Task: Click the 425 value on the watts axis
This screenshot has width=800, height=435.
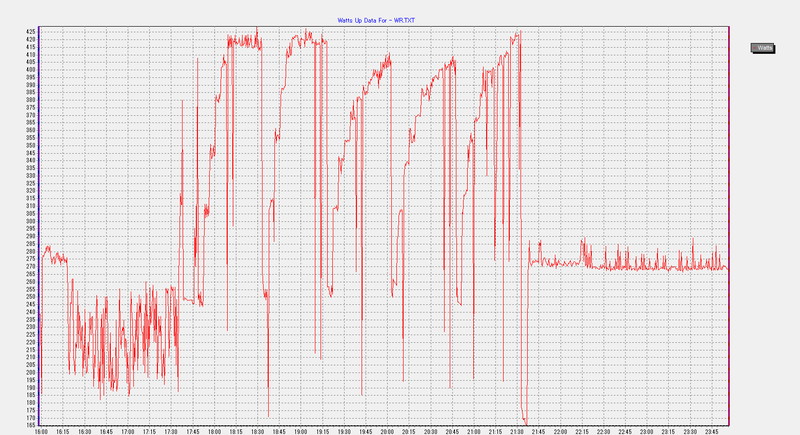Action: coord(31,32)
